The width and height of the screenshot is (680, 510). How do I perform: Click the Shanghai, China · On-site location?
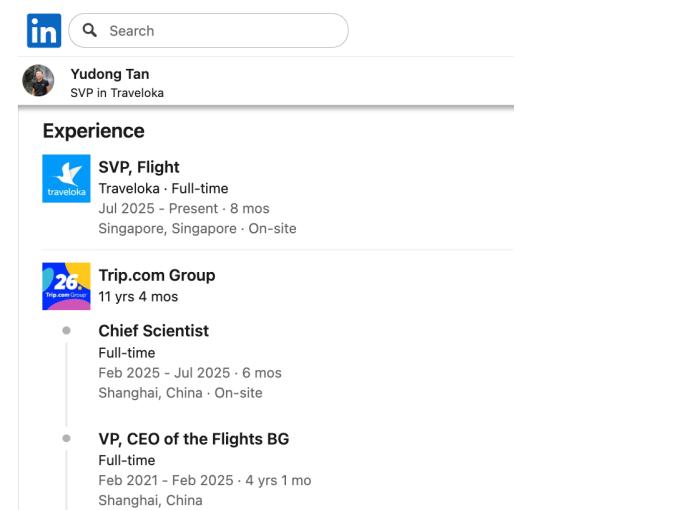coord(180,393)
